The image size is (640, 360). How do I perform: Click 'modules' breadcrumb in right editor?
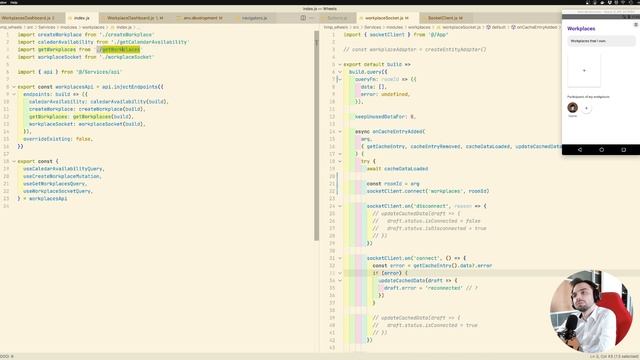coord(394,27)
